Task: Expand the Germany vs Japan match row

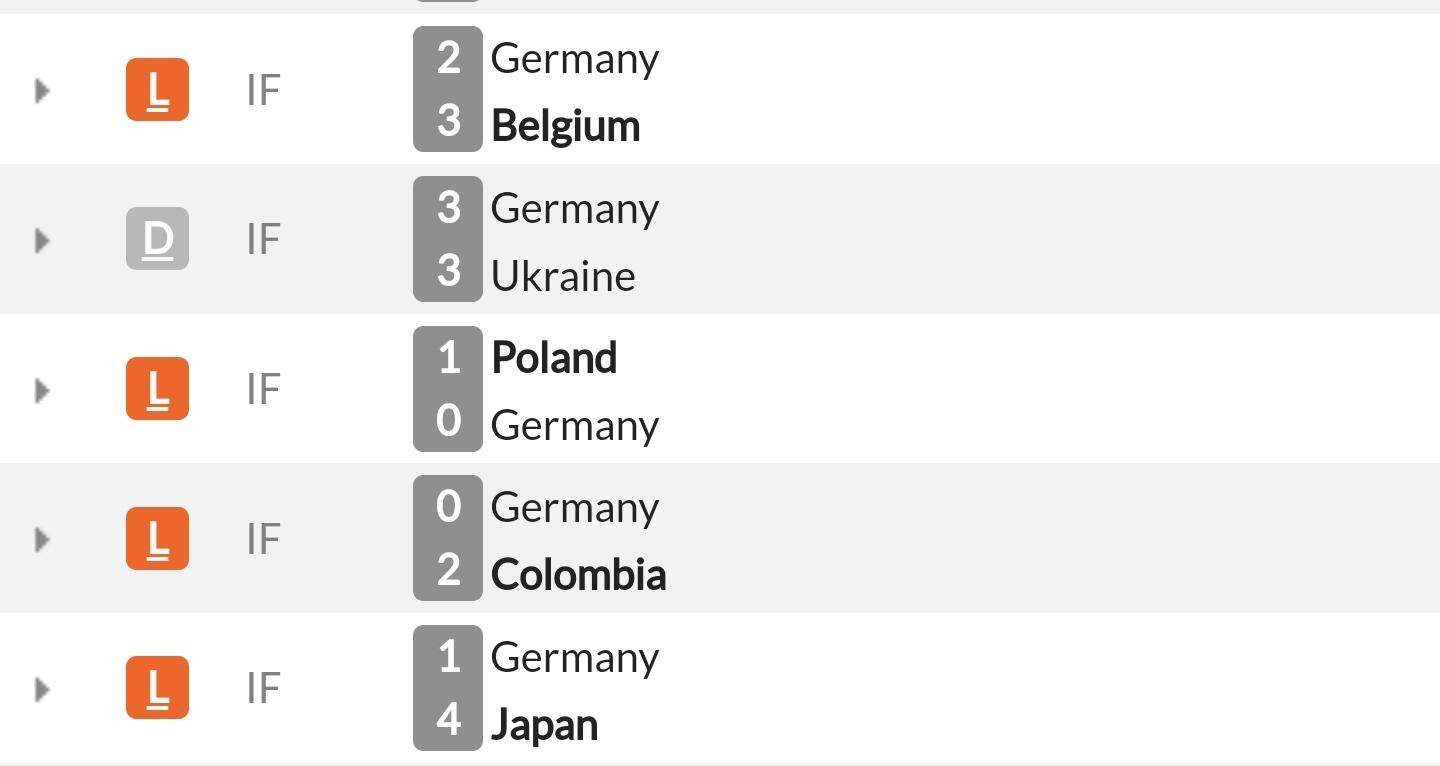Action: pyautogui.click(x=42, y=689)
